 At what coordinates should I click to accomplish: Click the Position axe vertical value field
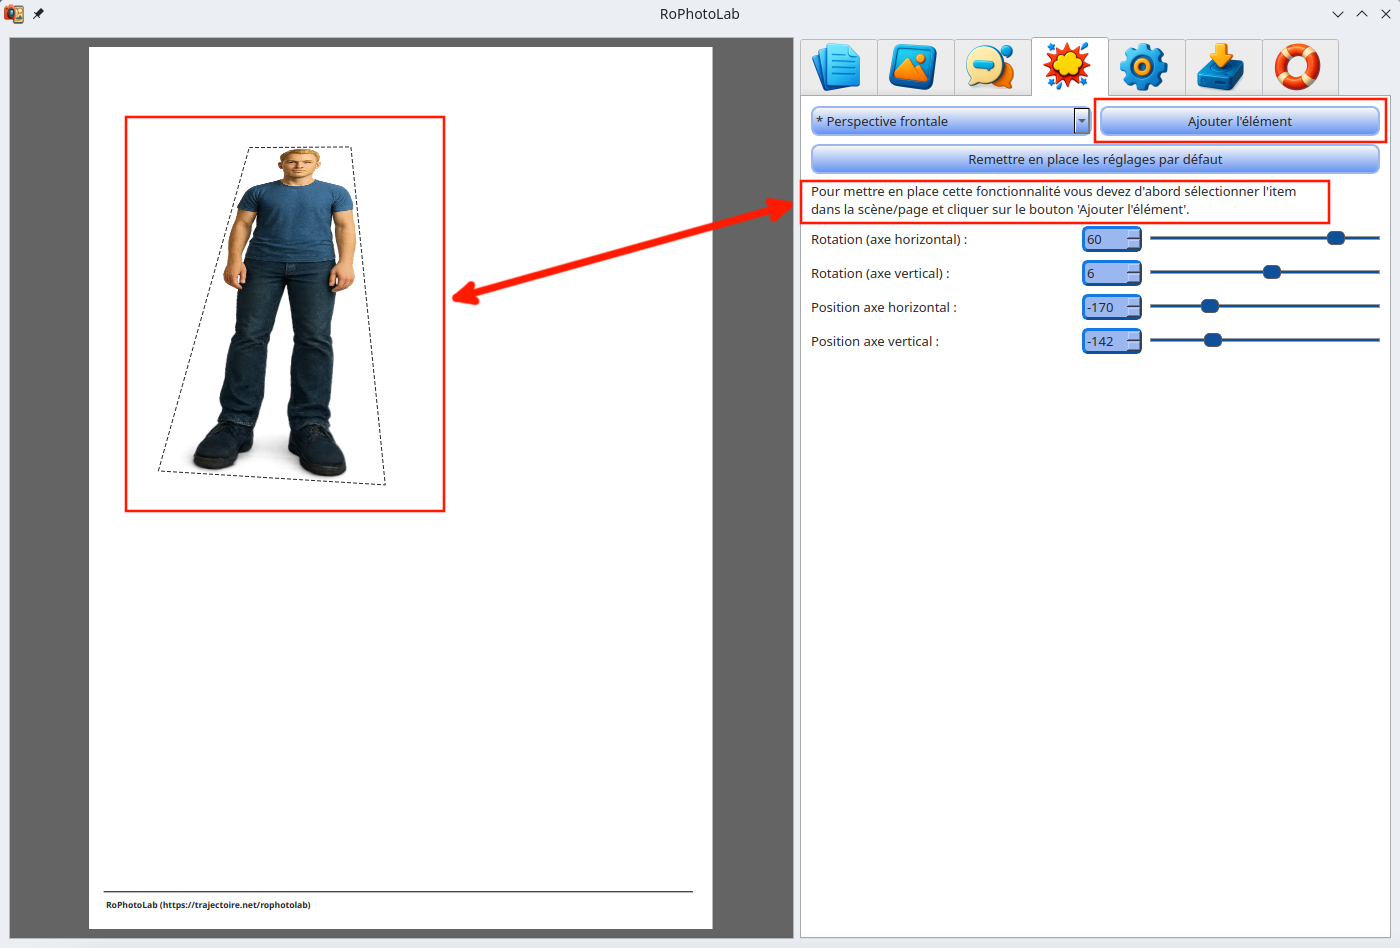click(x=1104, y=342)
